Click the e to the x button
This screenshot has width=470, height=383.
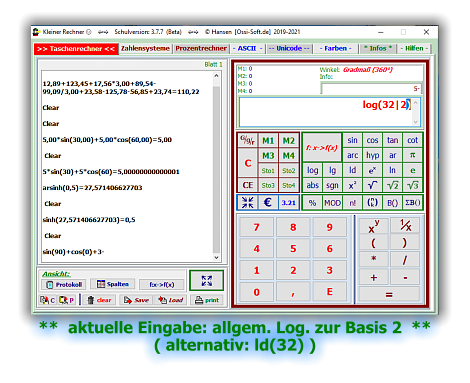(x=372, y=170)
